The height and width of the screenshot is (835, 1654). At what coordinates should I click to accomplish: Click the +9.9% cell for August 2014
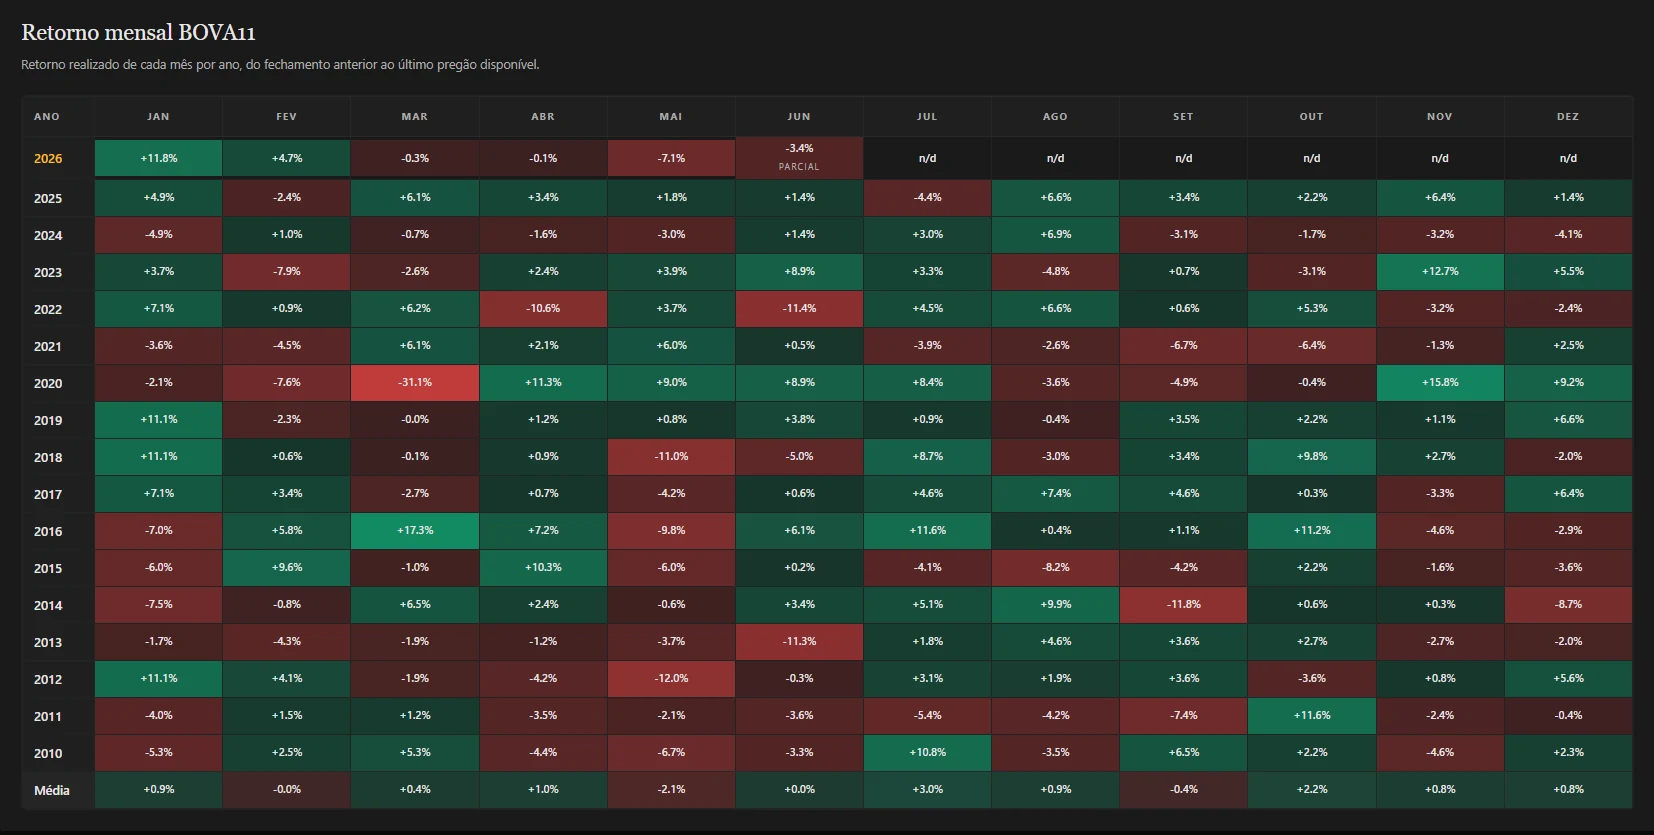point(1055,604)
